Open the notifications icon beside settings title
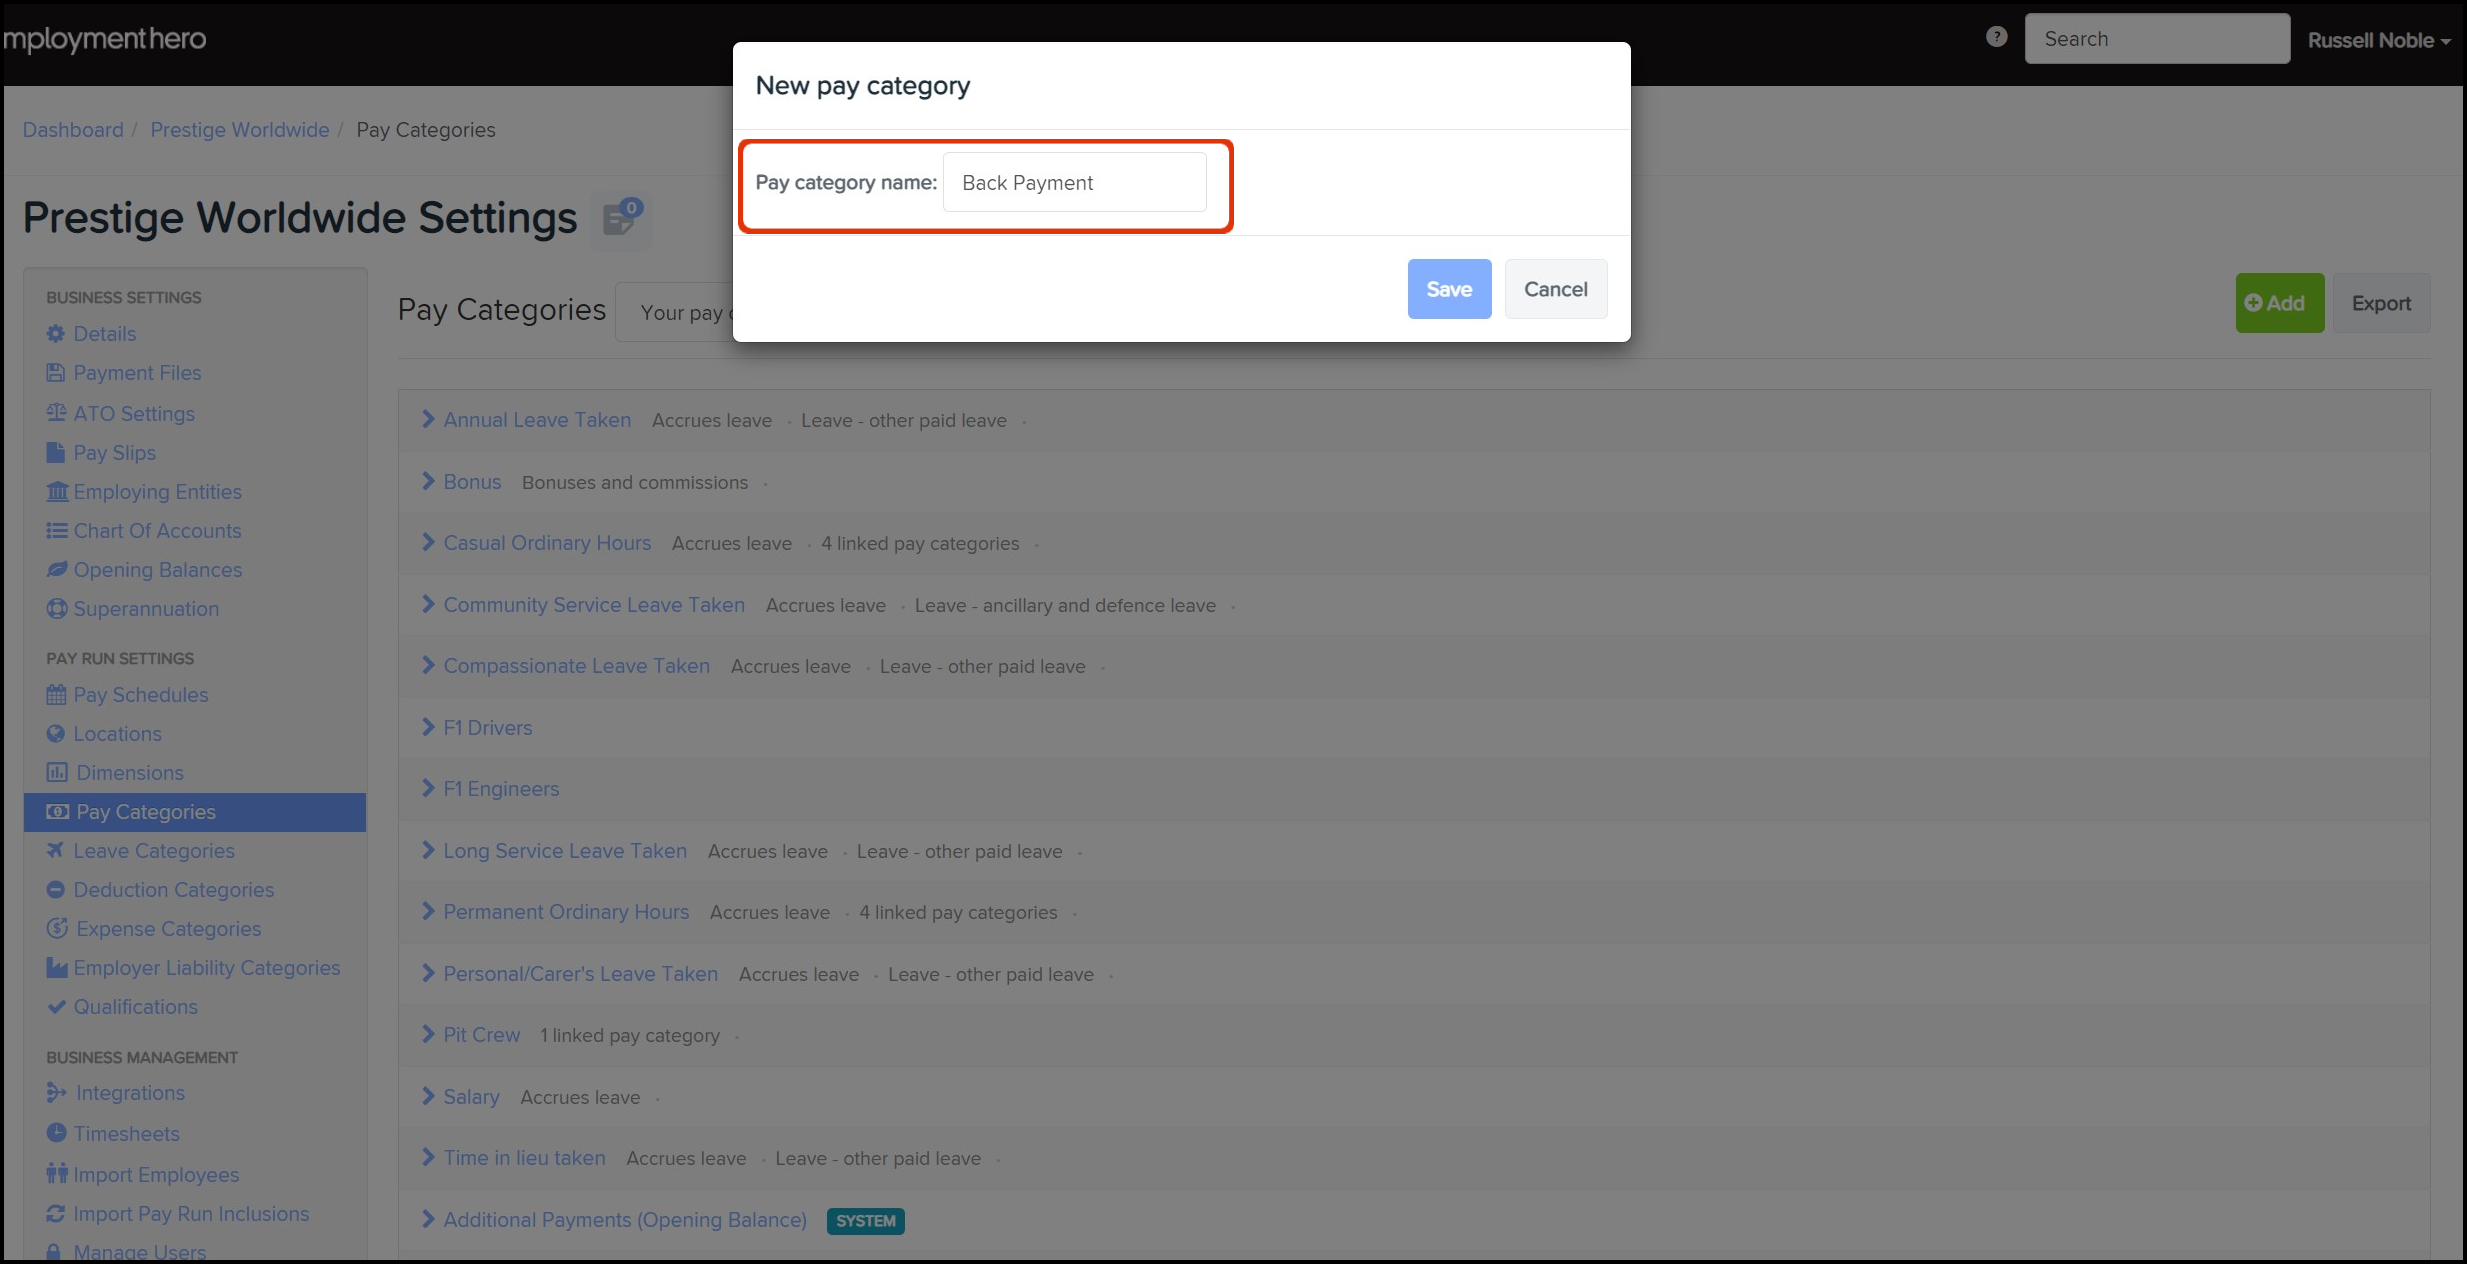Viewport: 2467px width, 1264px height. (x=622, y=217)
